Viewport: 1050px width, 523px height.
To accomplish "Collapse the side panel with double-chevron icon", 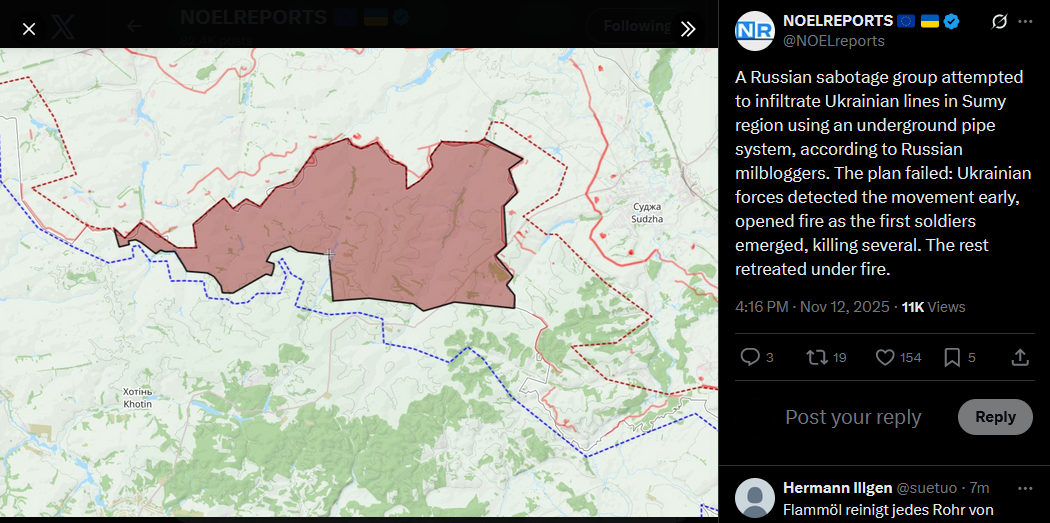I will [x=688, y=29].
